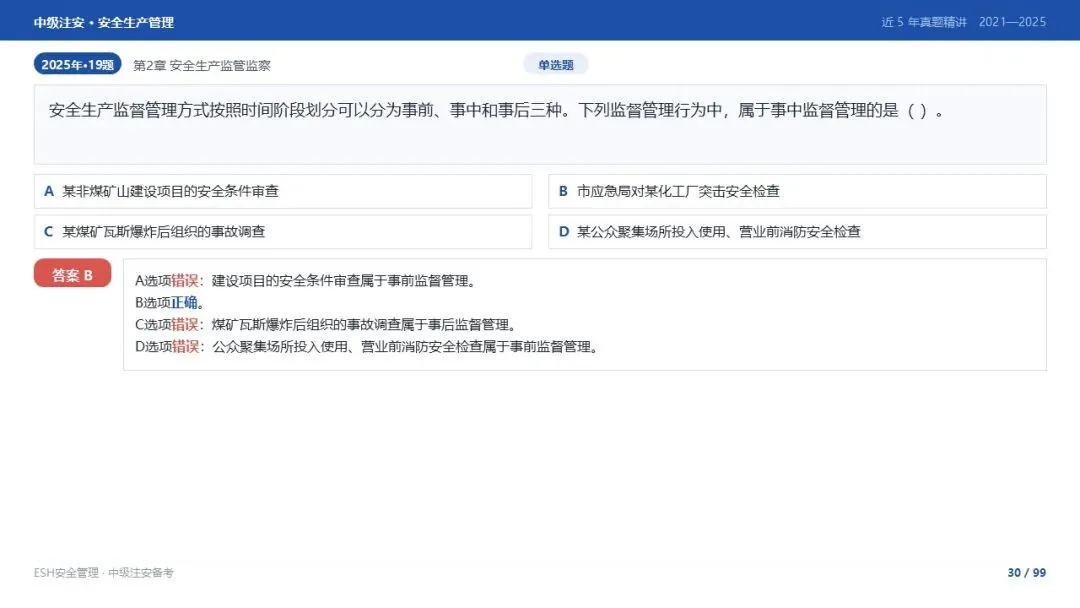Click the question stem about 事中监督管理
Viewport: 1080px width, 608px height.
click(496, 110)
